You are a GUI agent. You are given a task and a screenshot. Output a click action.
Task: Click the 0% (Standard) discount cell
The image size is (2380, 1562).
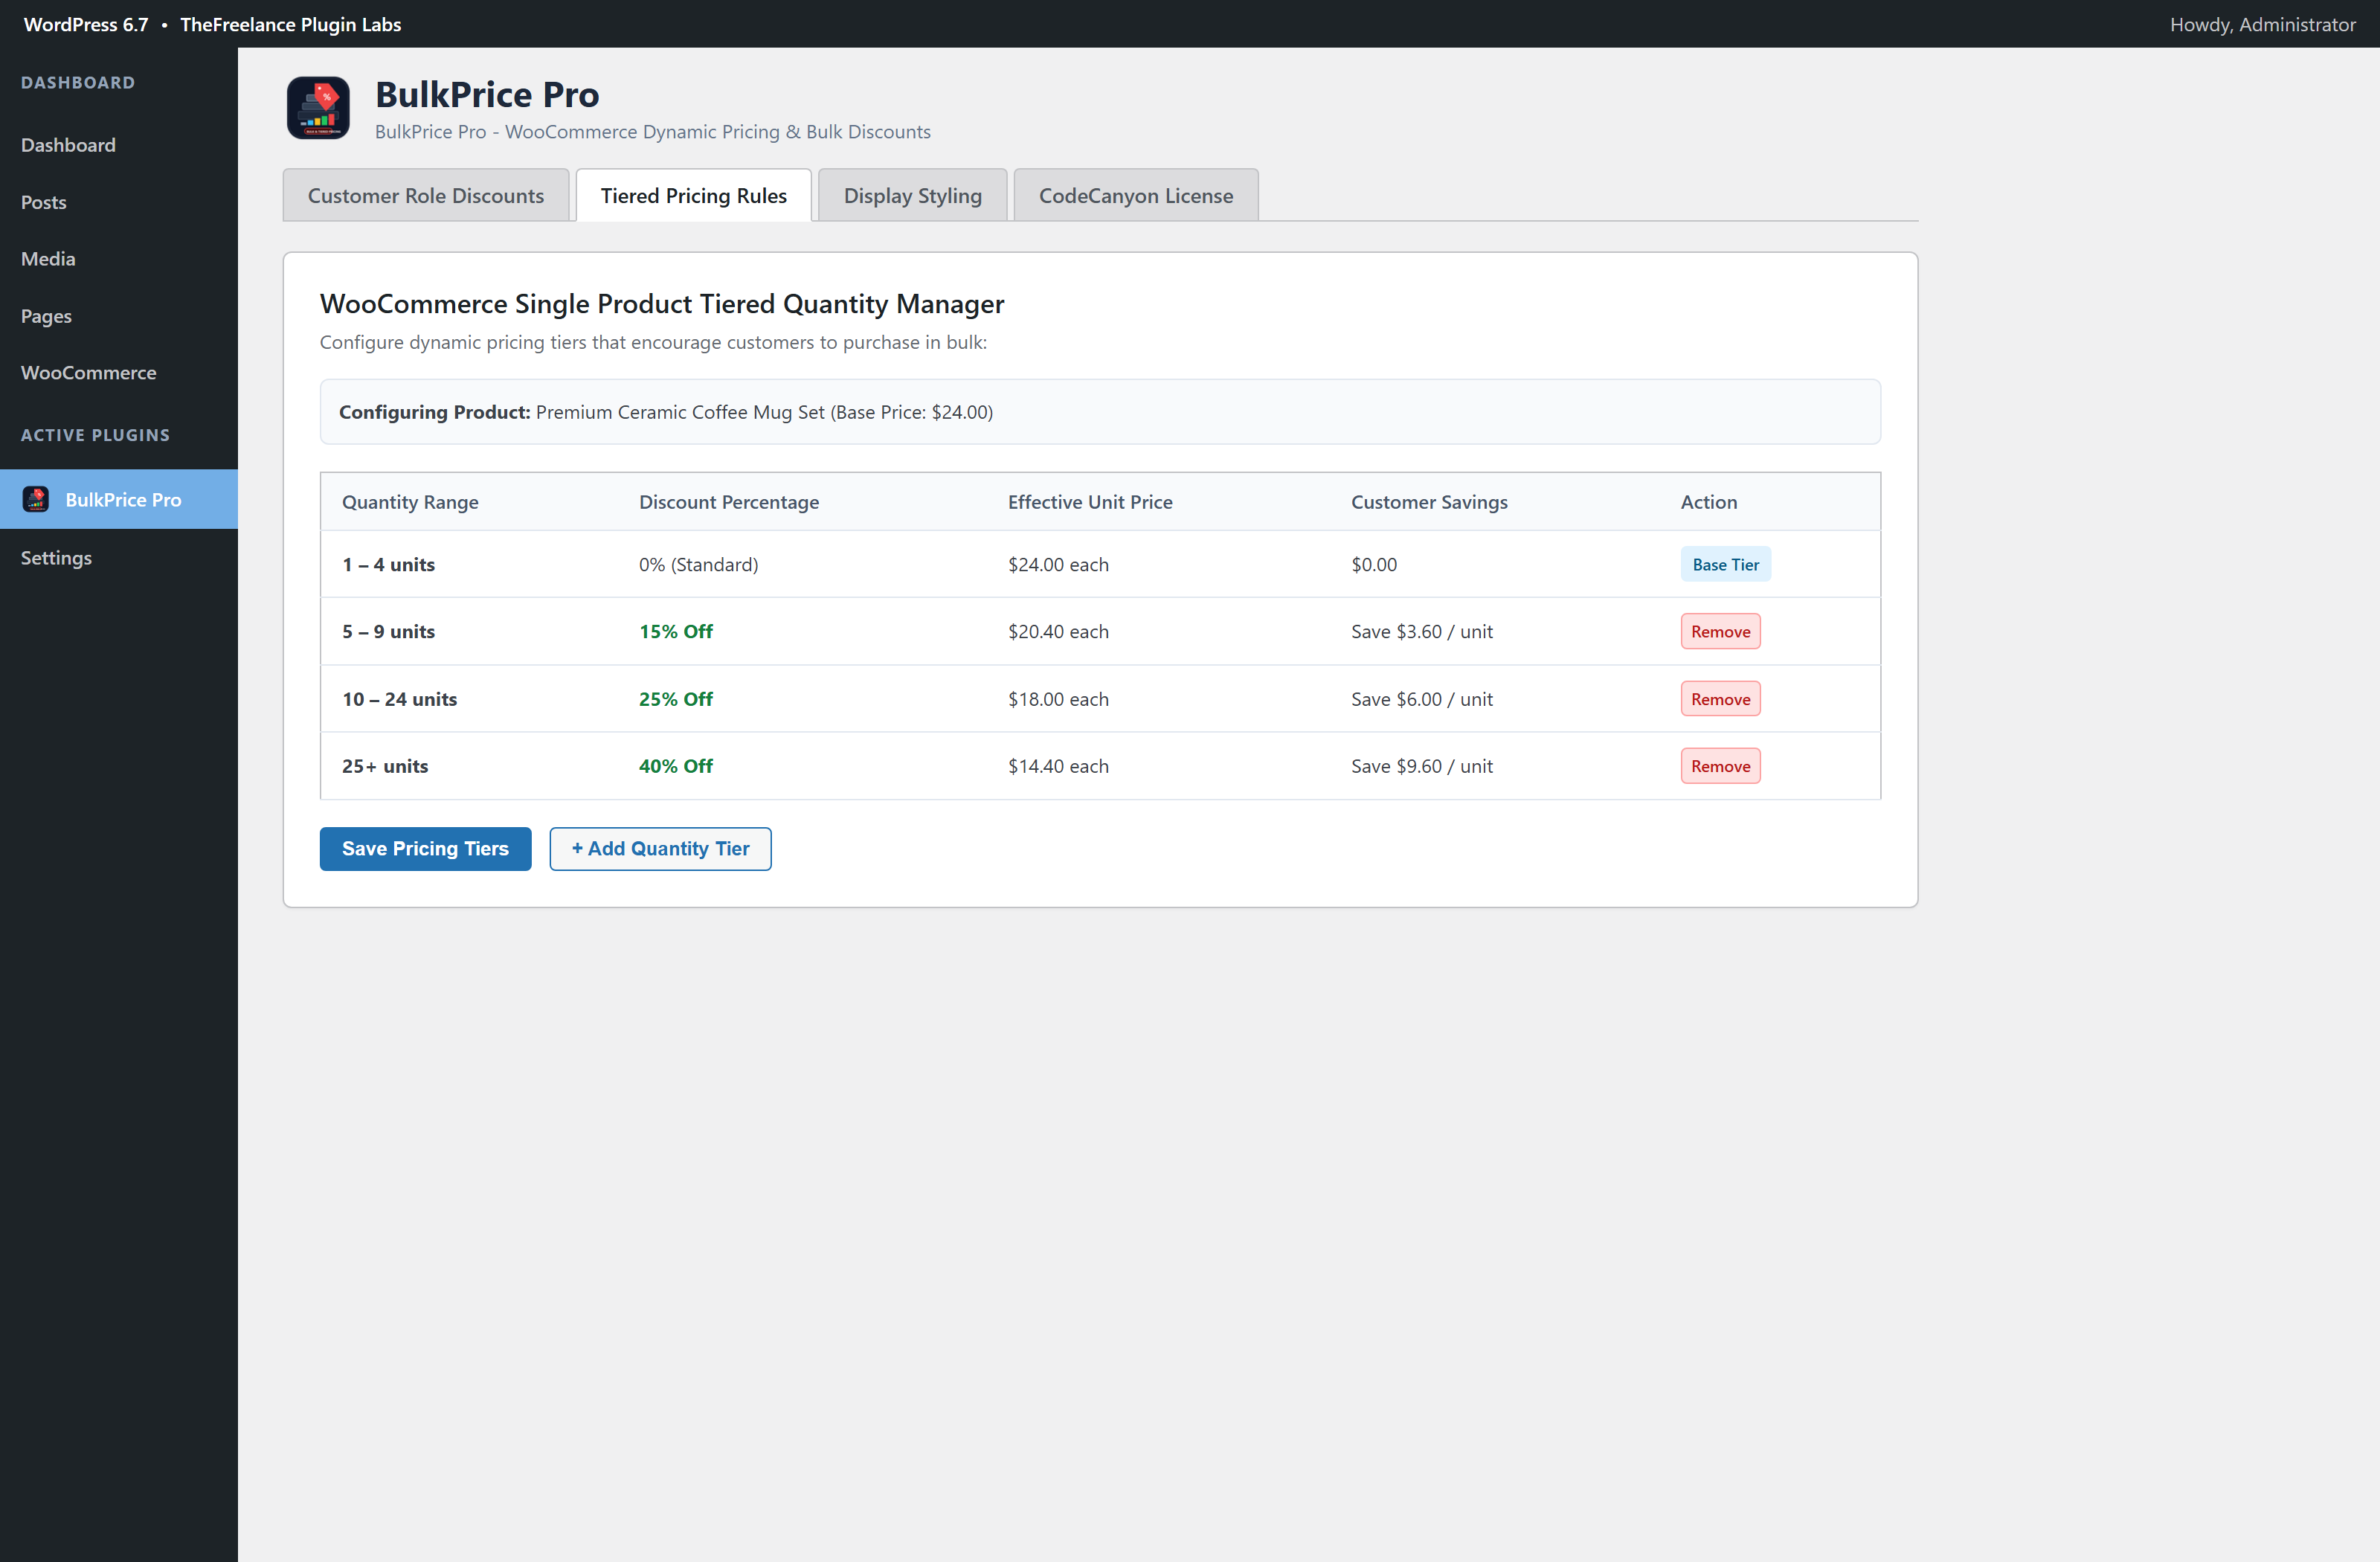(x=699, y=565)
